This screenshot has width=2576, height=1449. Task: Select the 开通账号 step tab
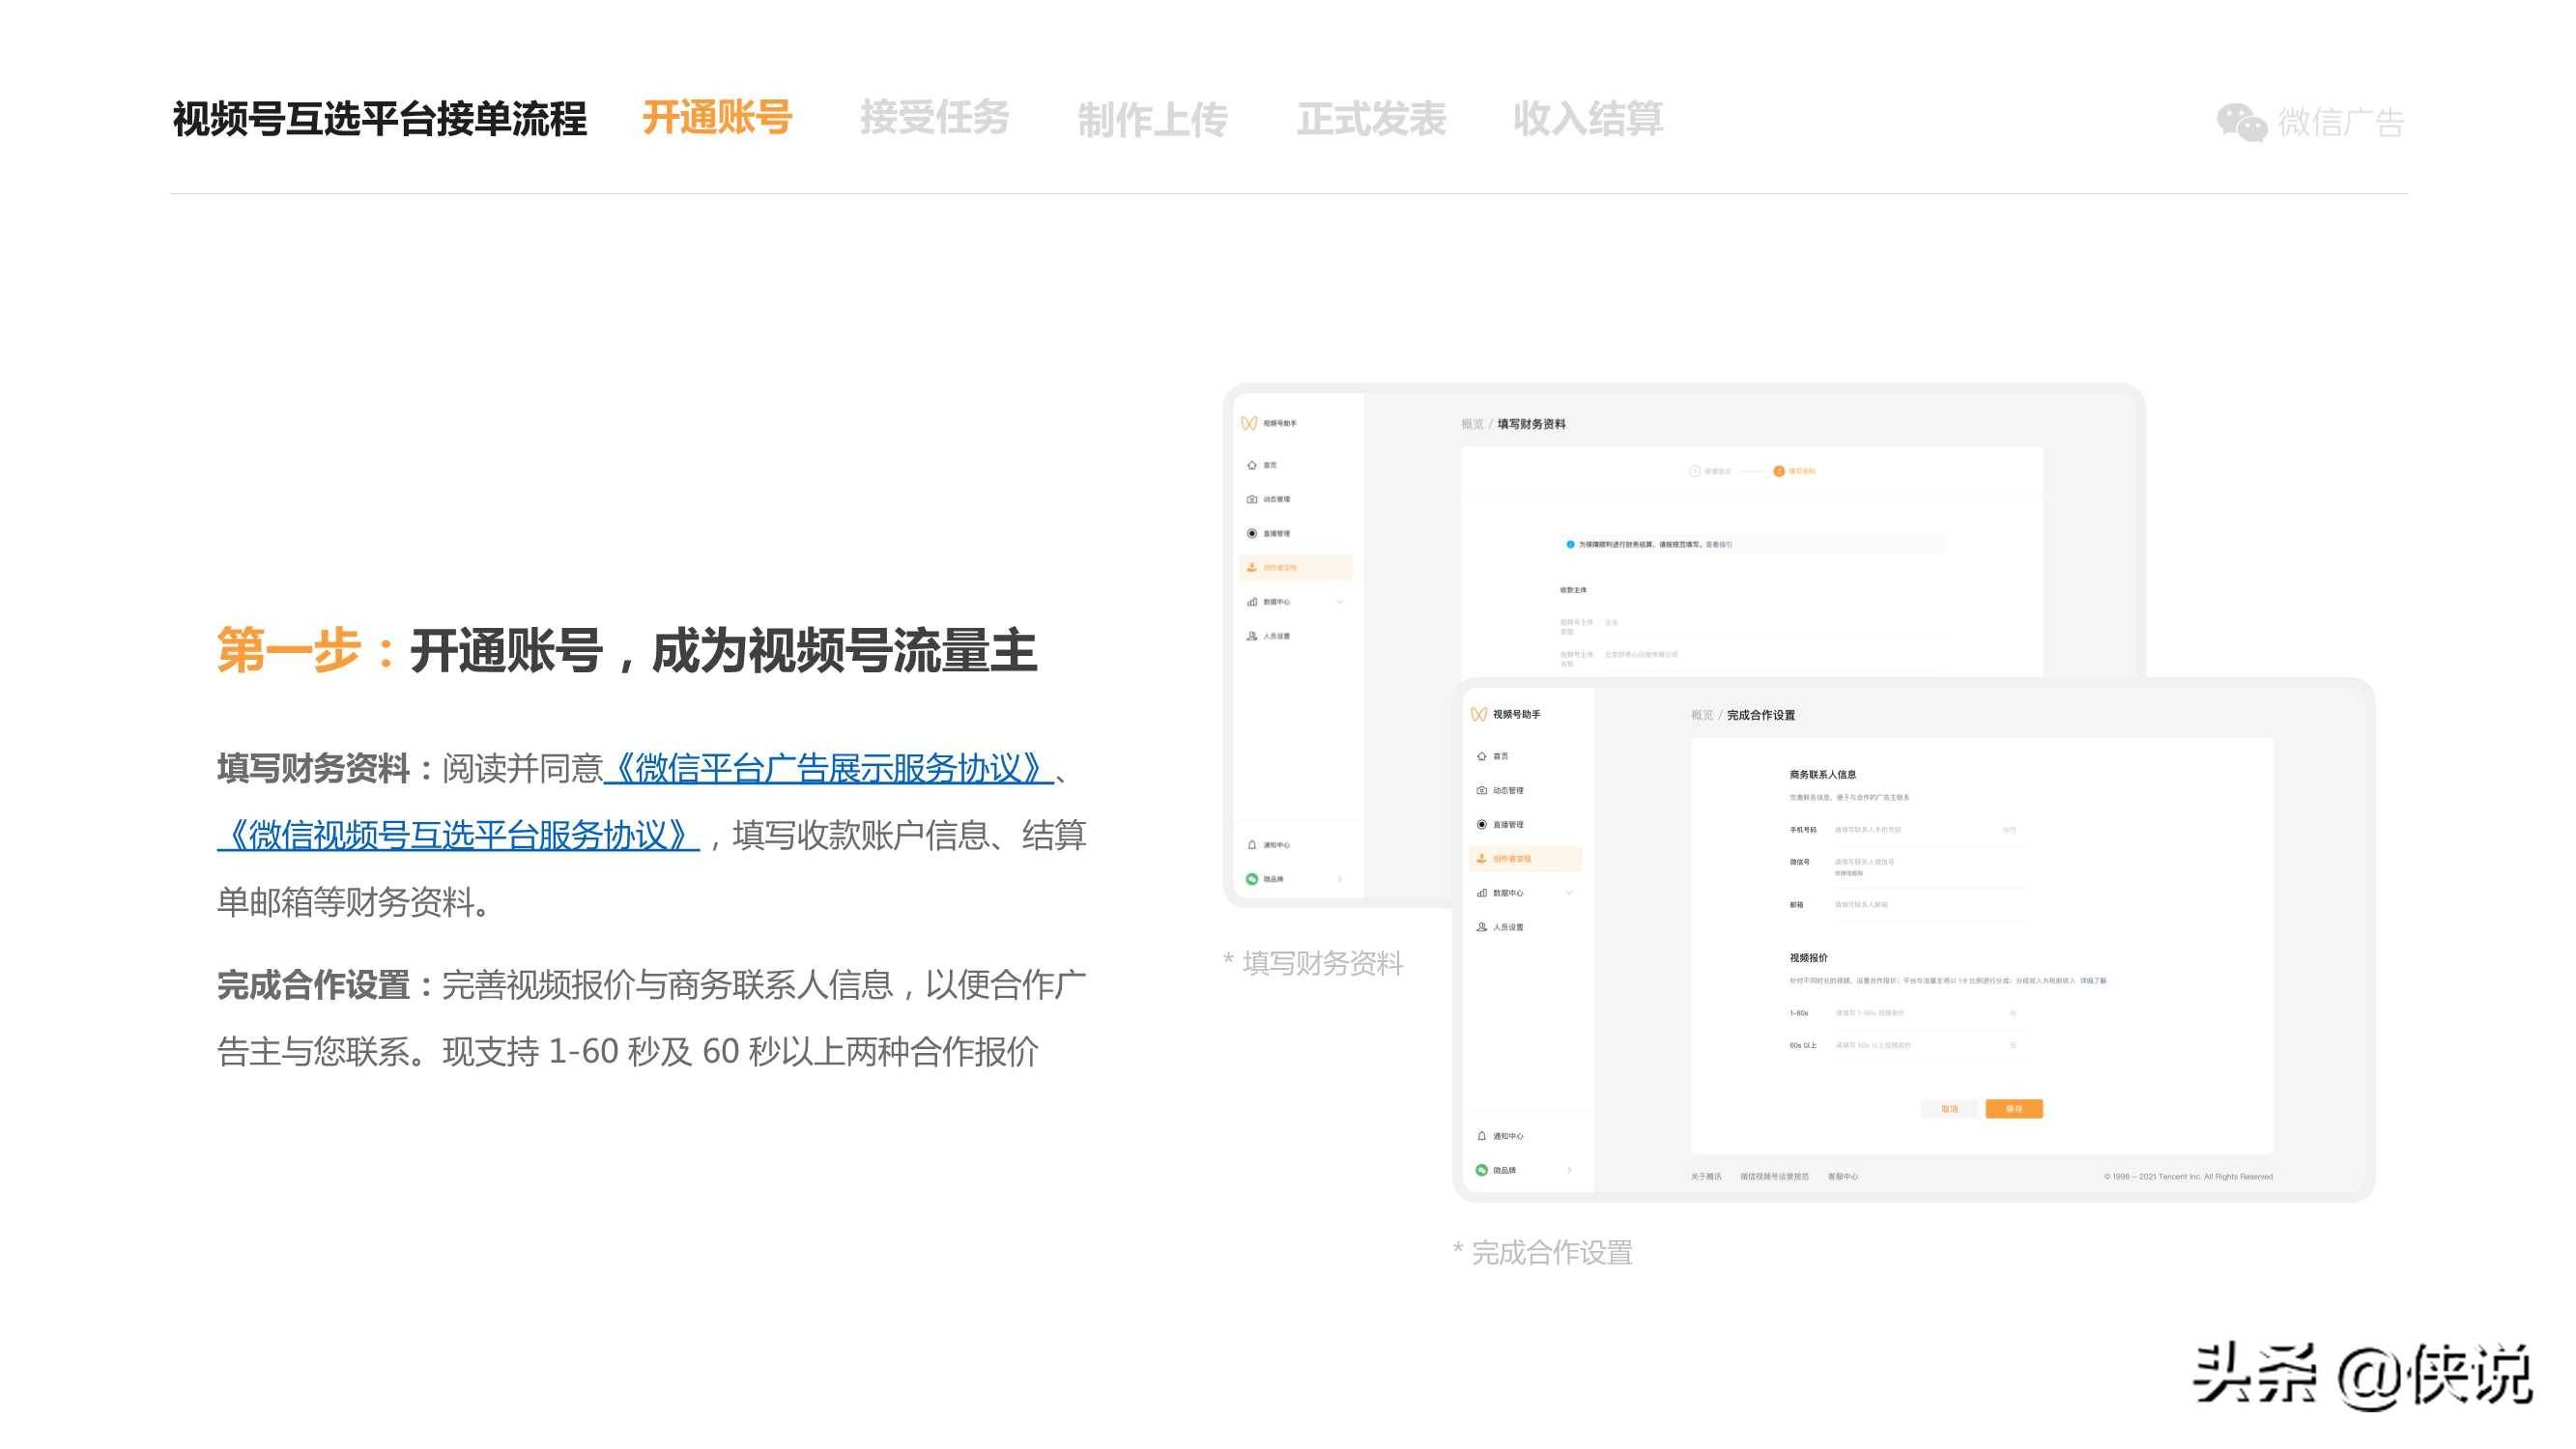pyautogui.click(x=717, y=118)
